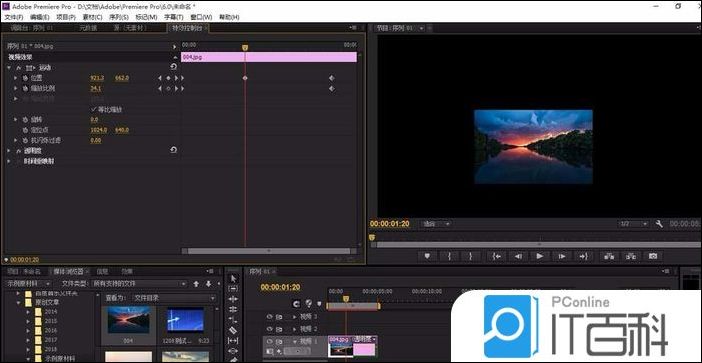Screen dimensions: 702x363
Task: Add Position keyframe diamond button
Action: (168, 78)
